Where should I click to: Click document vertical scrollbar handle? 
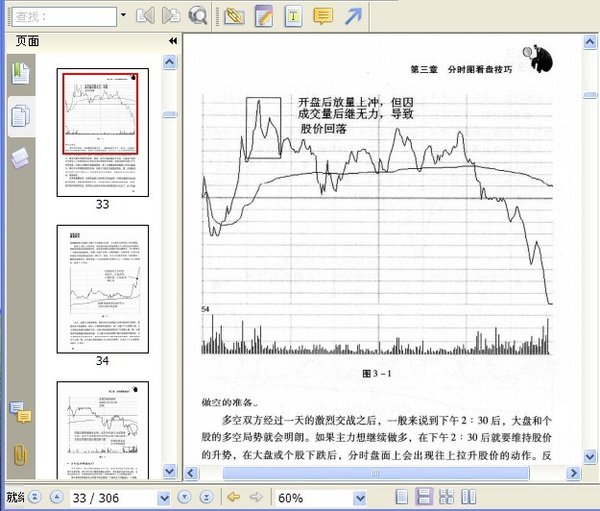coord(590,95)
